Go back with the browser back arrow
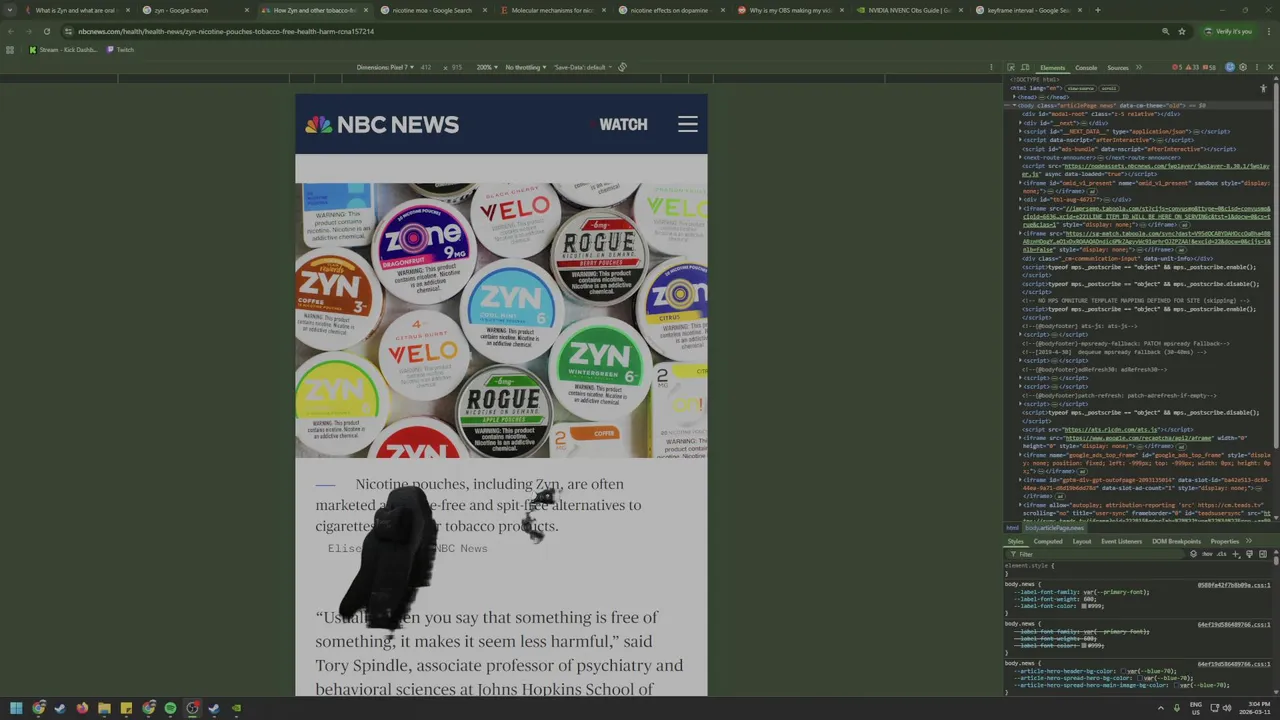This screenshot has height=720, width=1280. click(x=10, y=31)
